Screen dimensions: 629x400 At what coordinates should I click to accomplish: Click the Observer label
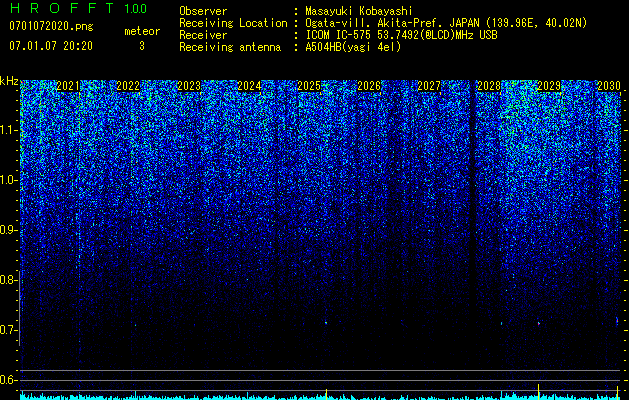click(203, 11)
